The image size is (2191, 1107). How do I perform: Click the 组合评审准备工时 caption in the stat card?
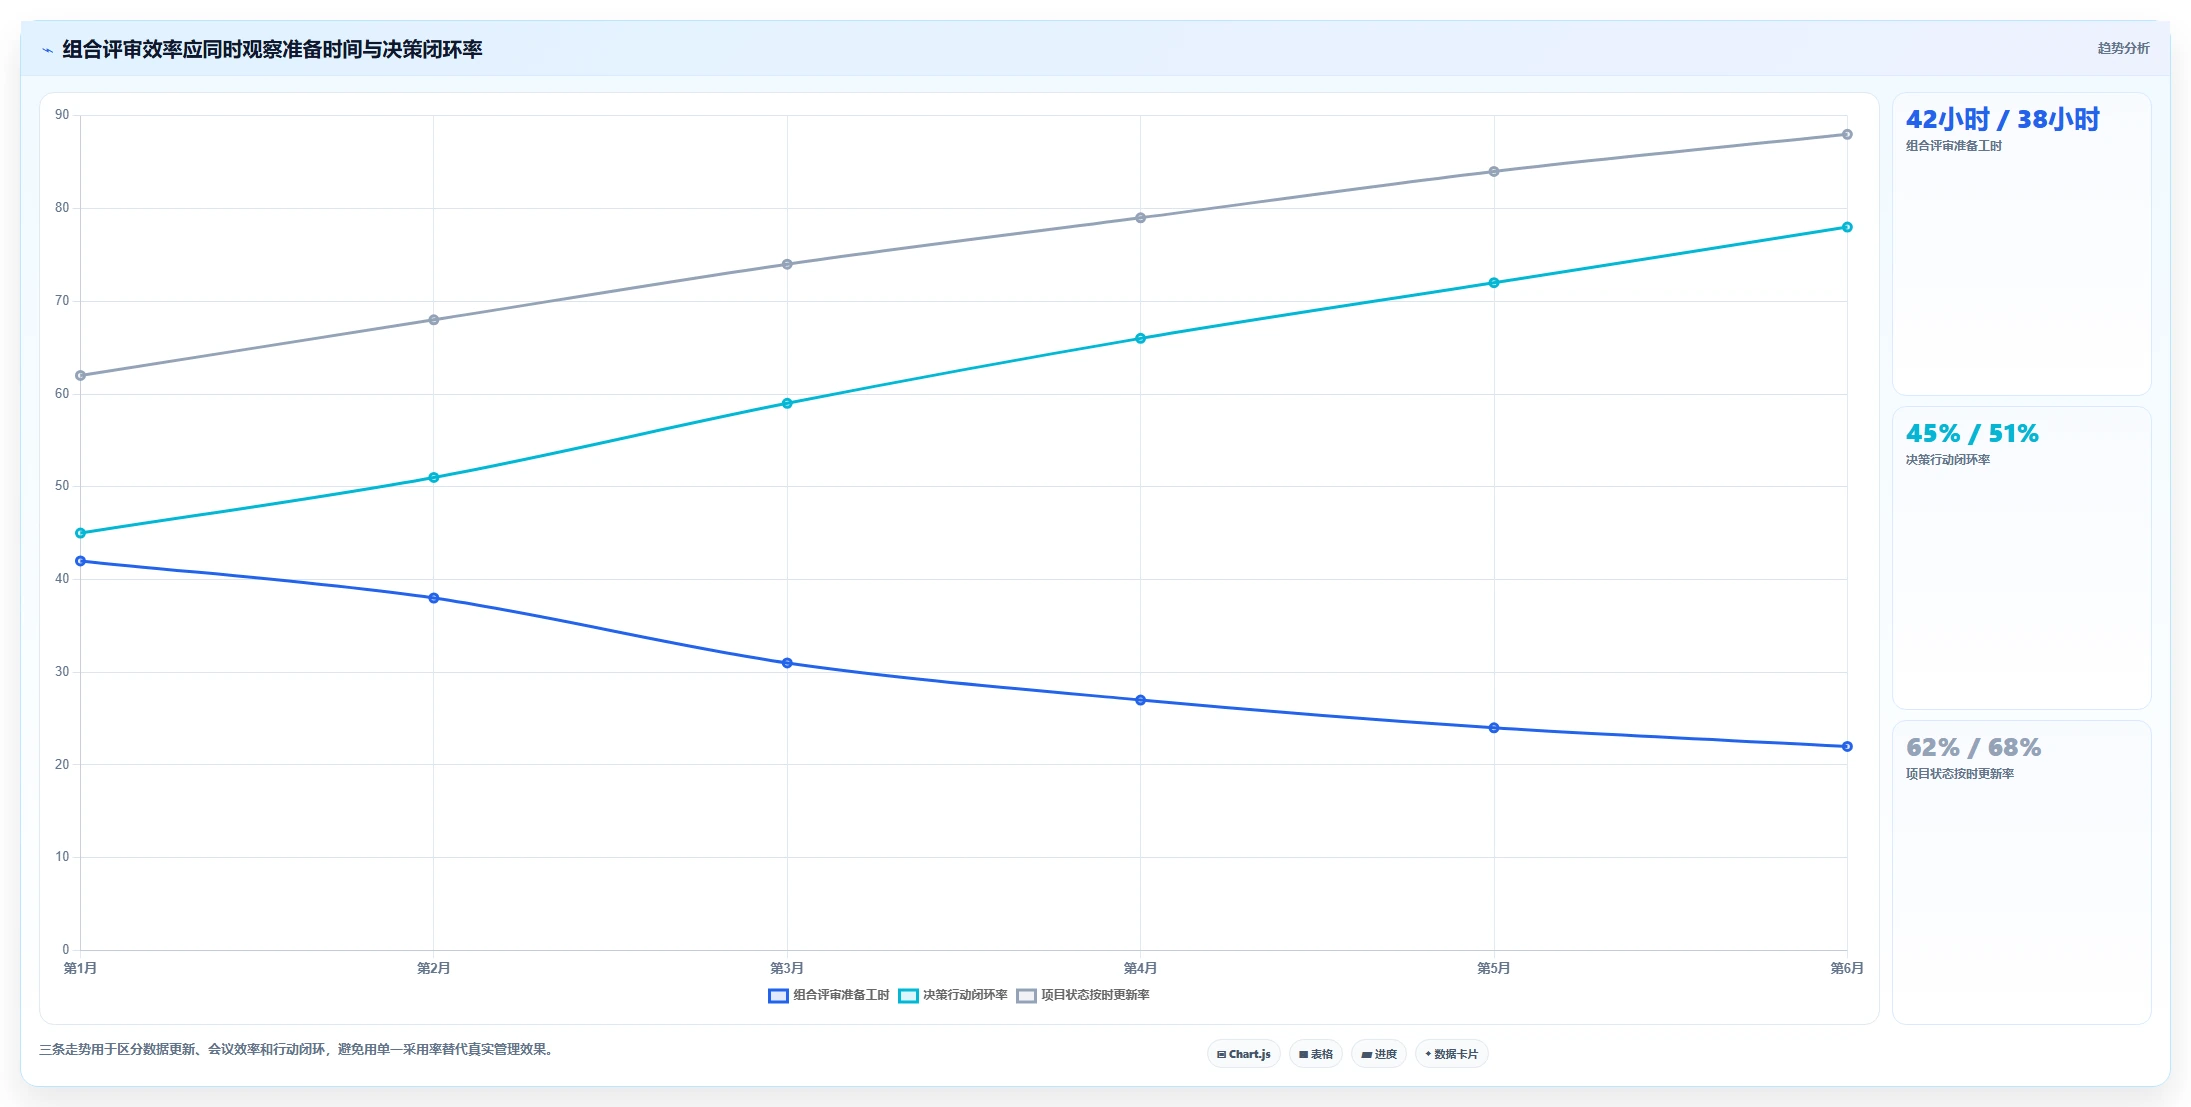[x=1954, y=146]
